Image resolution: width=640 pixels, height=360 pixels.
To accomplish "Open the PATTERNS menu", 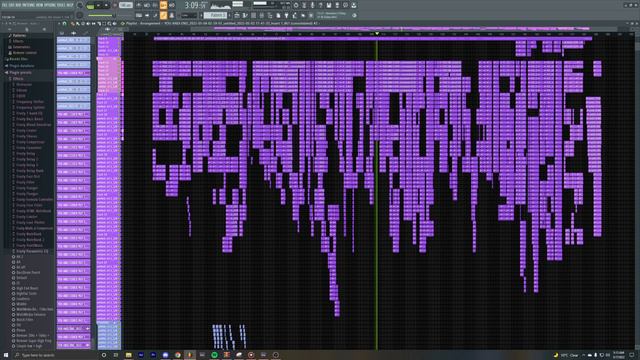I will pos(29,5).
